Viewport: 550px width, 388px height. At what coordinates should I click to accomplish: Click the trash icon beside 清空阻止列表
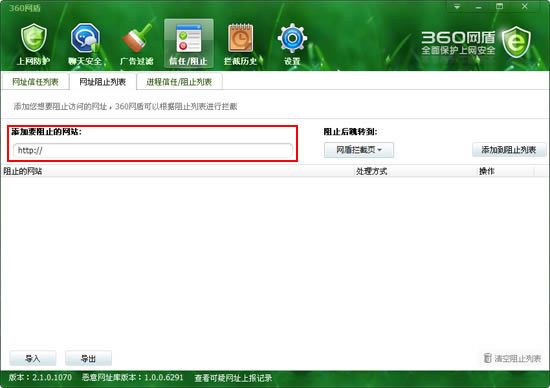(487, 358)
